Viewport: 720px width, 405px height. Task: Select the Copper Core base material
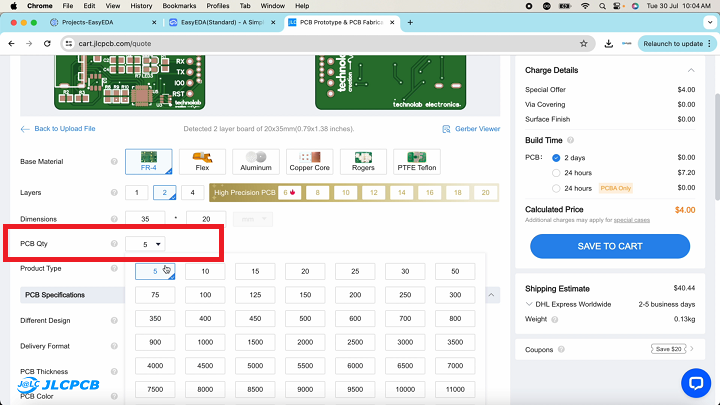309,162
